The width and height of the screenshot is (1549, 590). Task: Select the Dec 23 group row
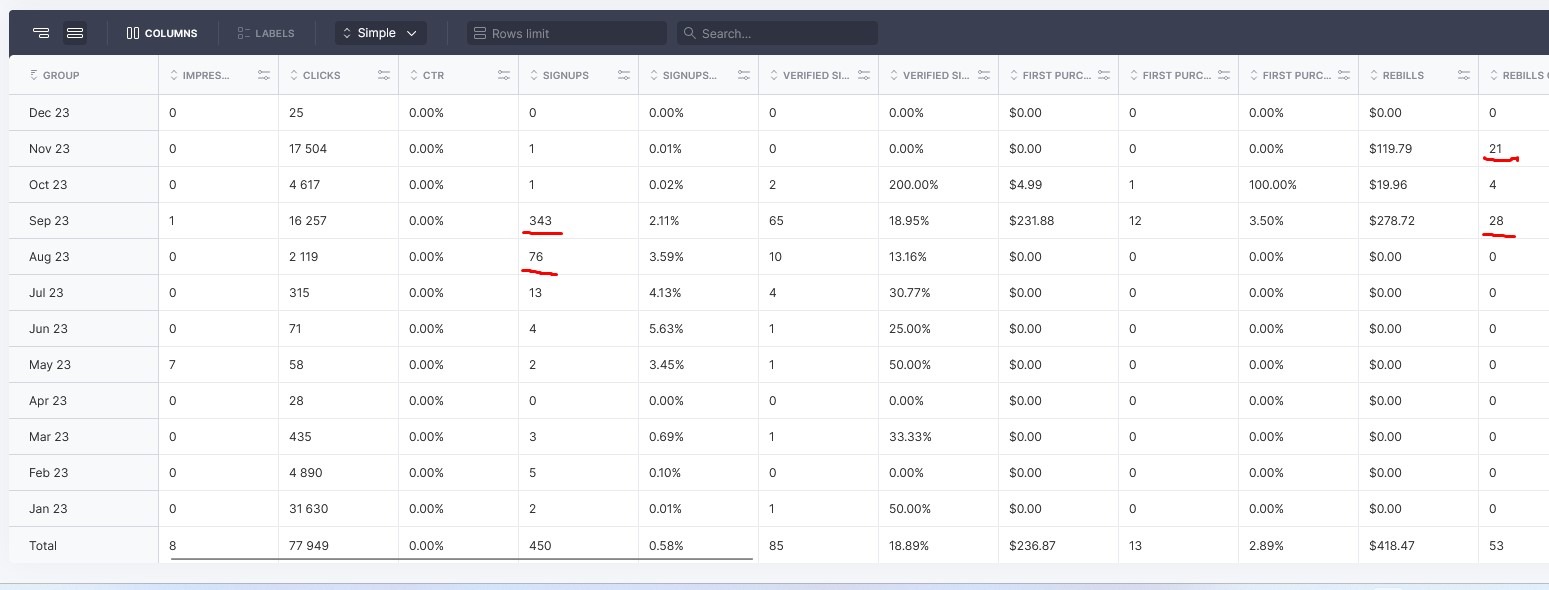tap(49, 113)
